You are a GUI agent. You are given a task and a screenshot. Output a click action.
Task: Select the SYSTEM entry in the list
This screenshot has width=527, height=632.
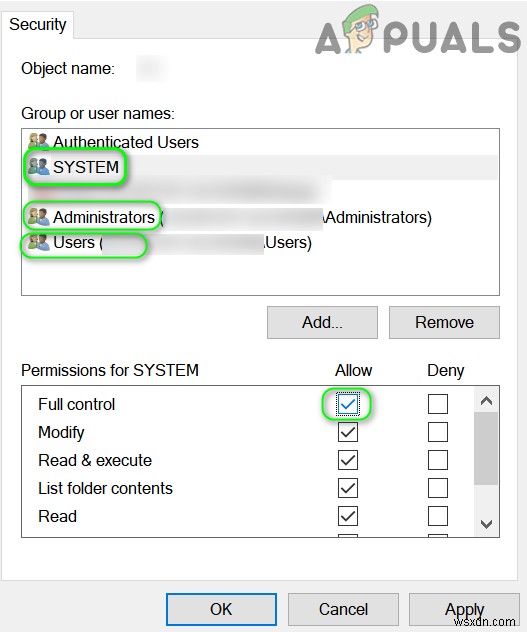pos(260,167)
